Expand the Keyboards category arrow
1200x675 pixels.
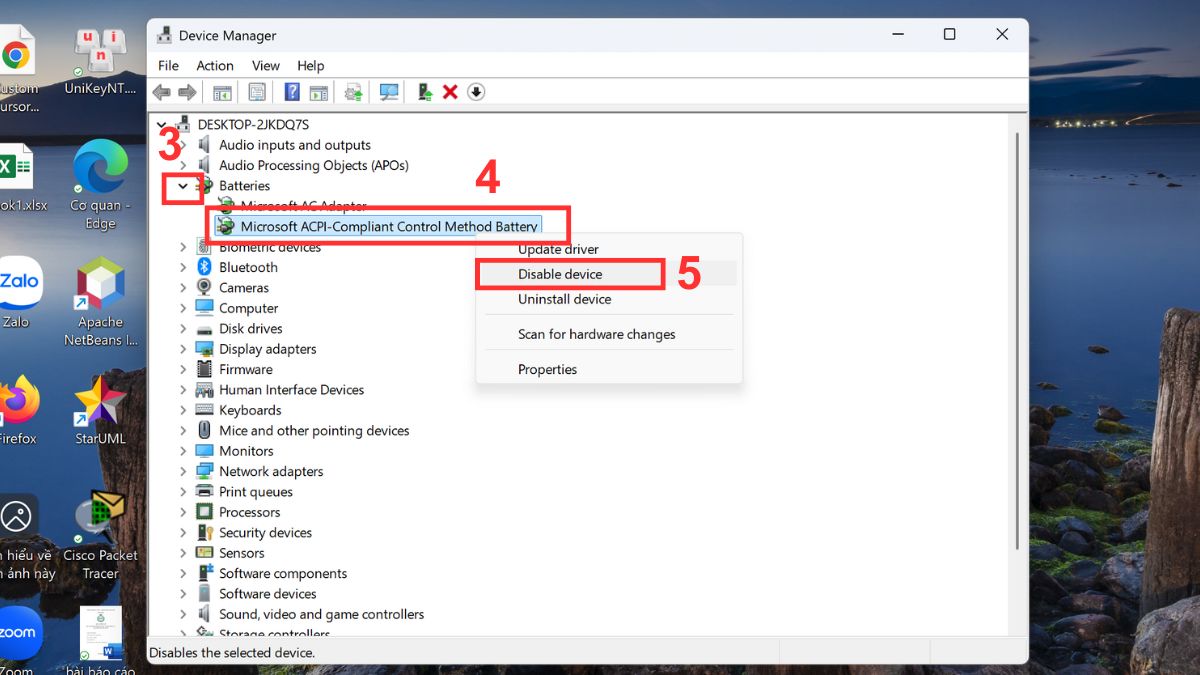coord(183,410)
